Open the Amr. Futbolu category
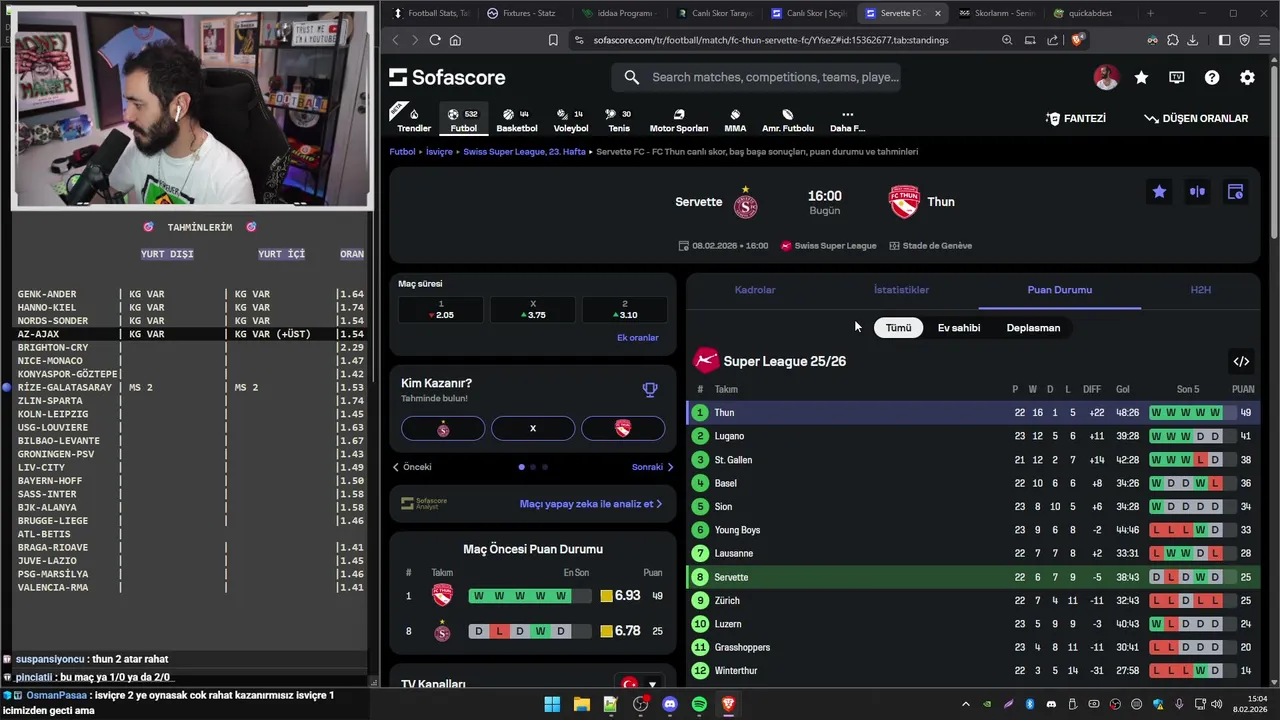Screen dimensions: 1280x720 [788, 119]
